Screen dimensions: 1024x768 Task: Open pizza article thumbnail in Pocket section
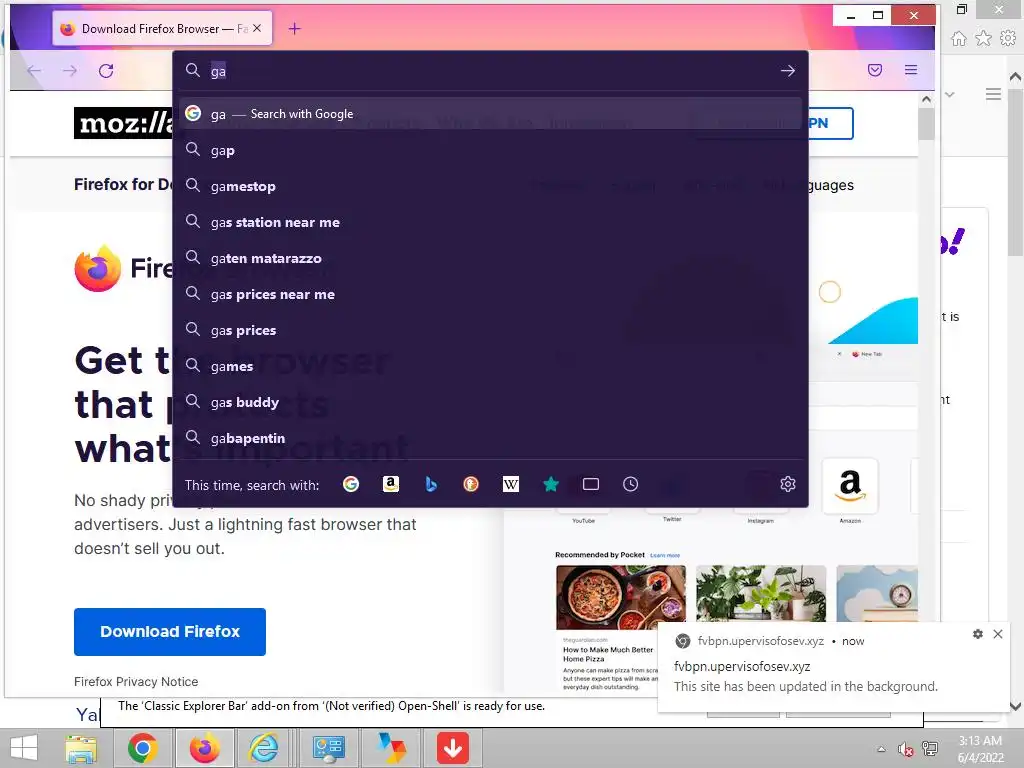[x=620, y=598]
